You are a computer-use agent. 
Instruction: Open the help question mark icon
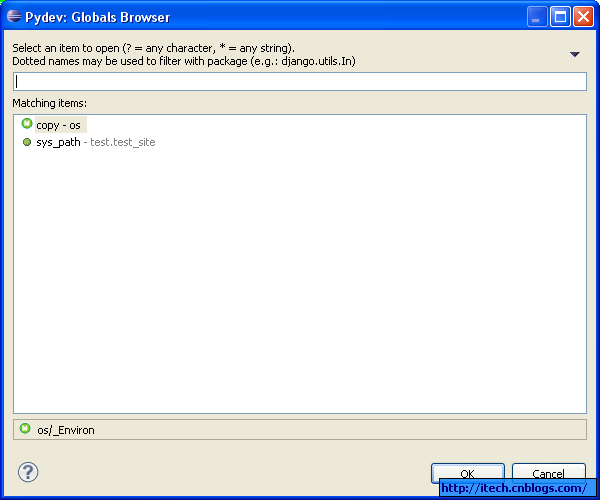coord(28,472)
